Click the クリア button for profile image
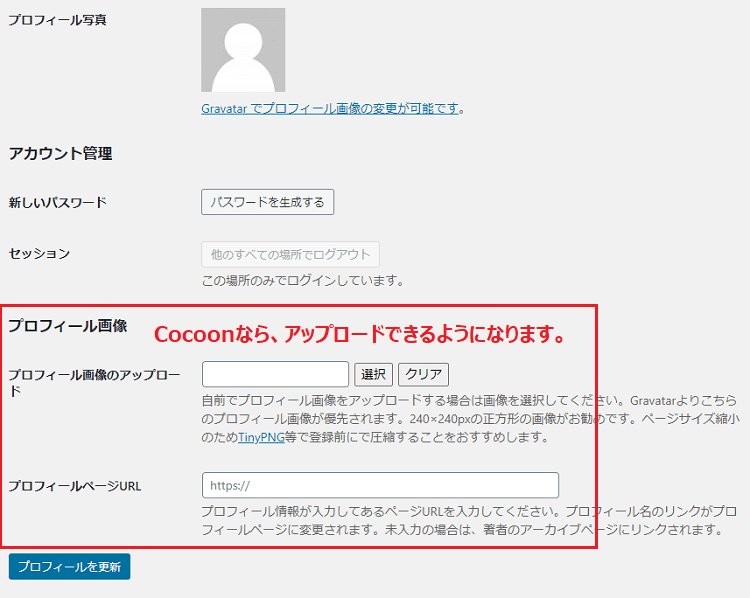This screenshot has width=750, height=598. (x=423, y=374)
